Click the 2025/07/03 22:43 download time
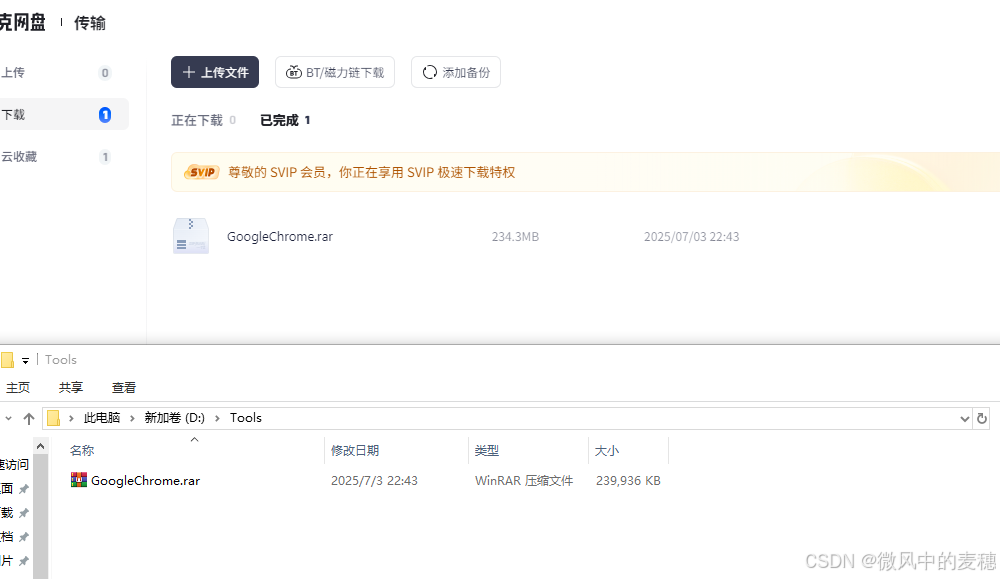 tap(691, 237)
